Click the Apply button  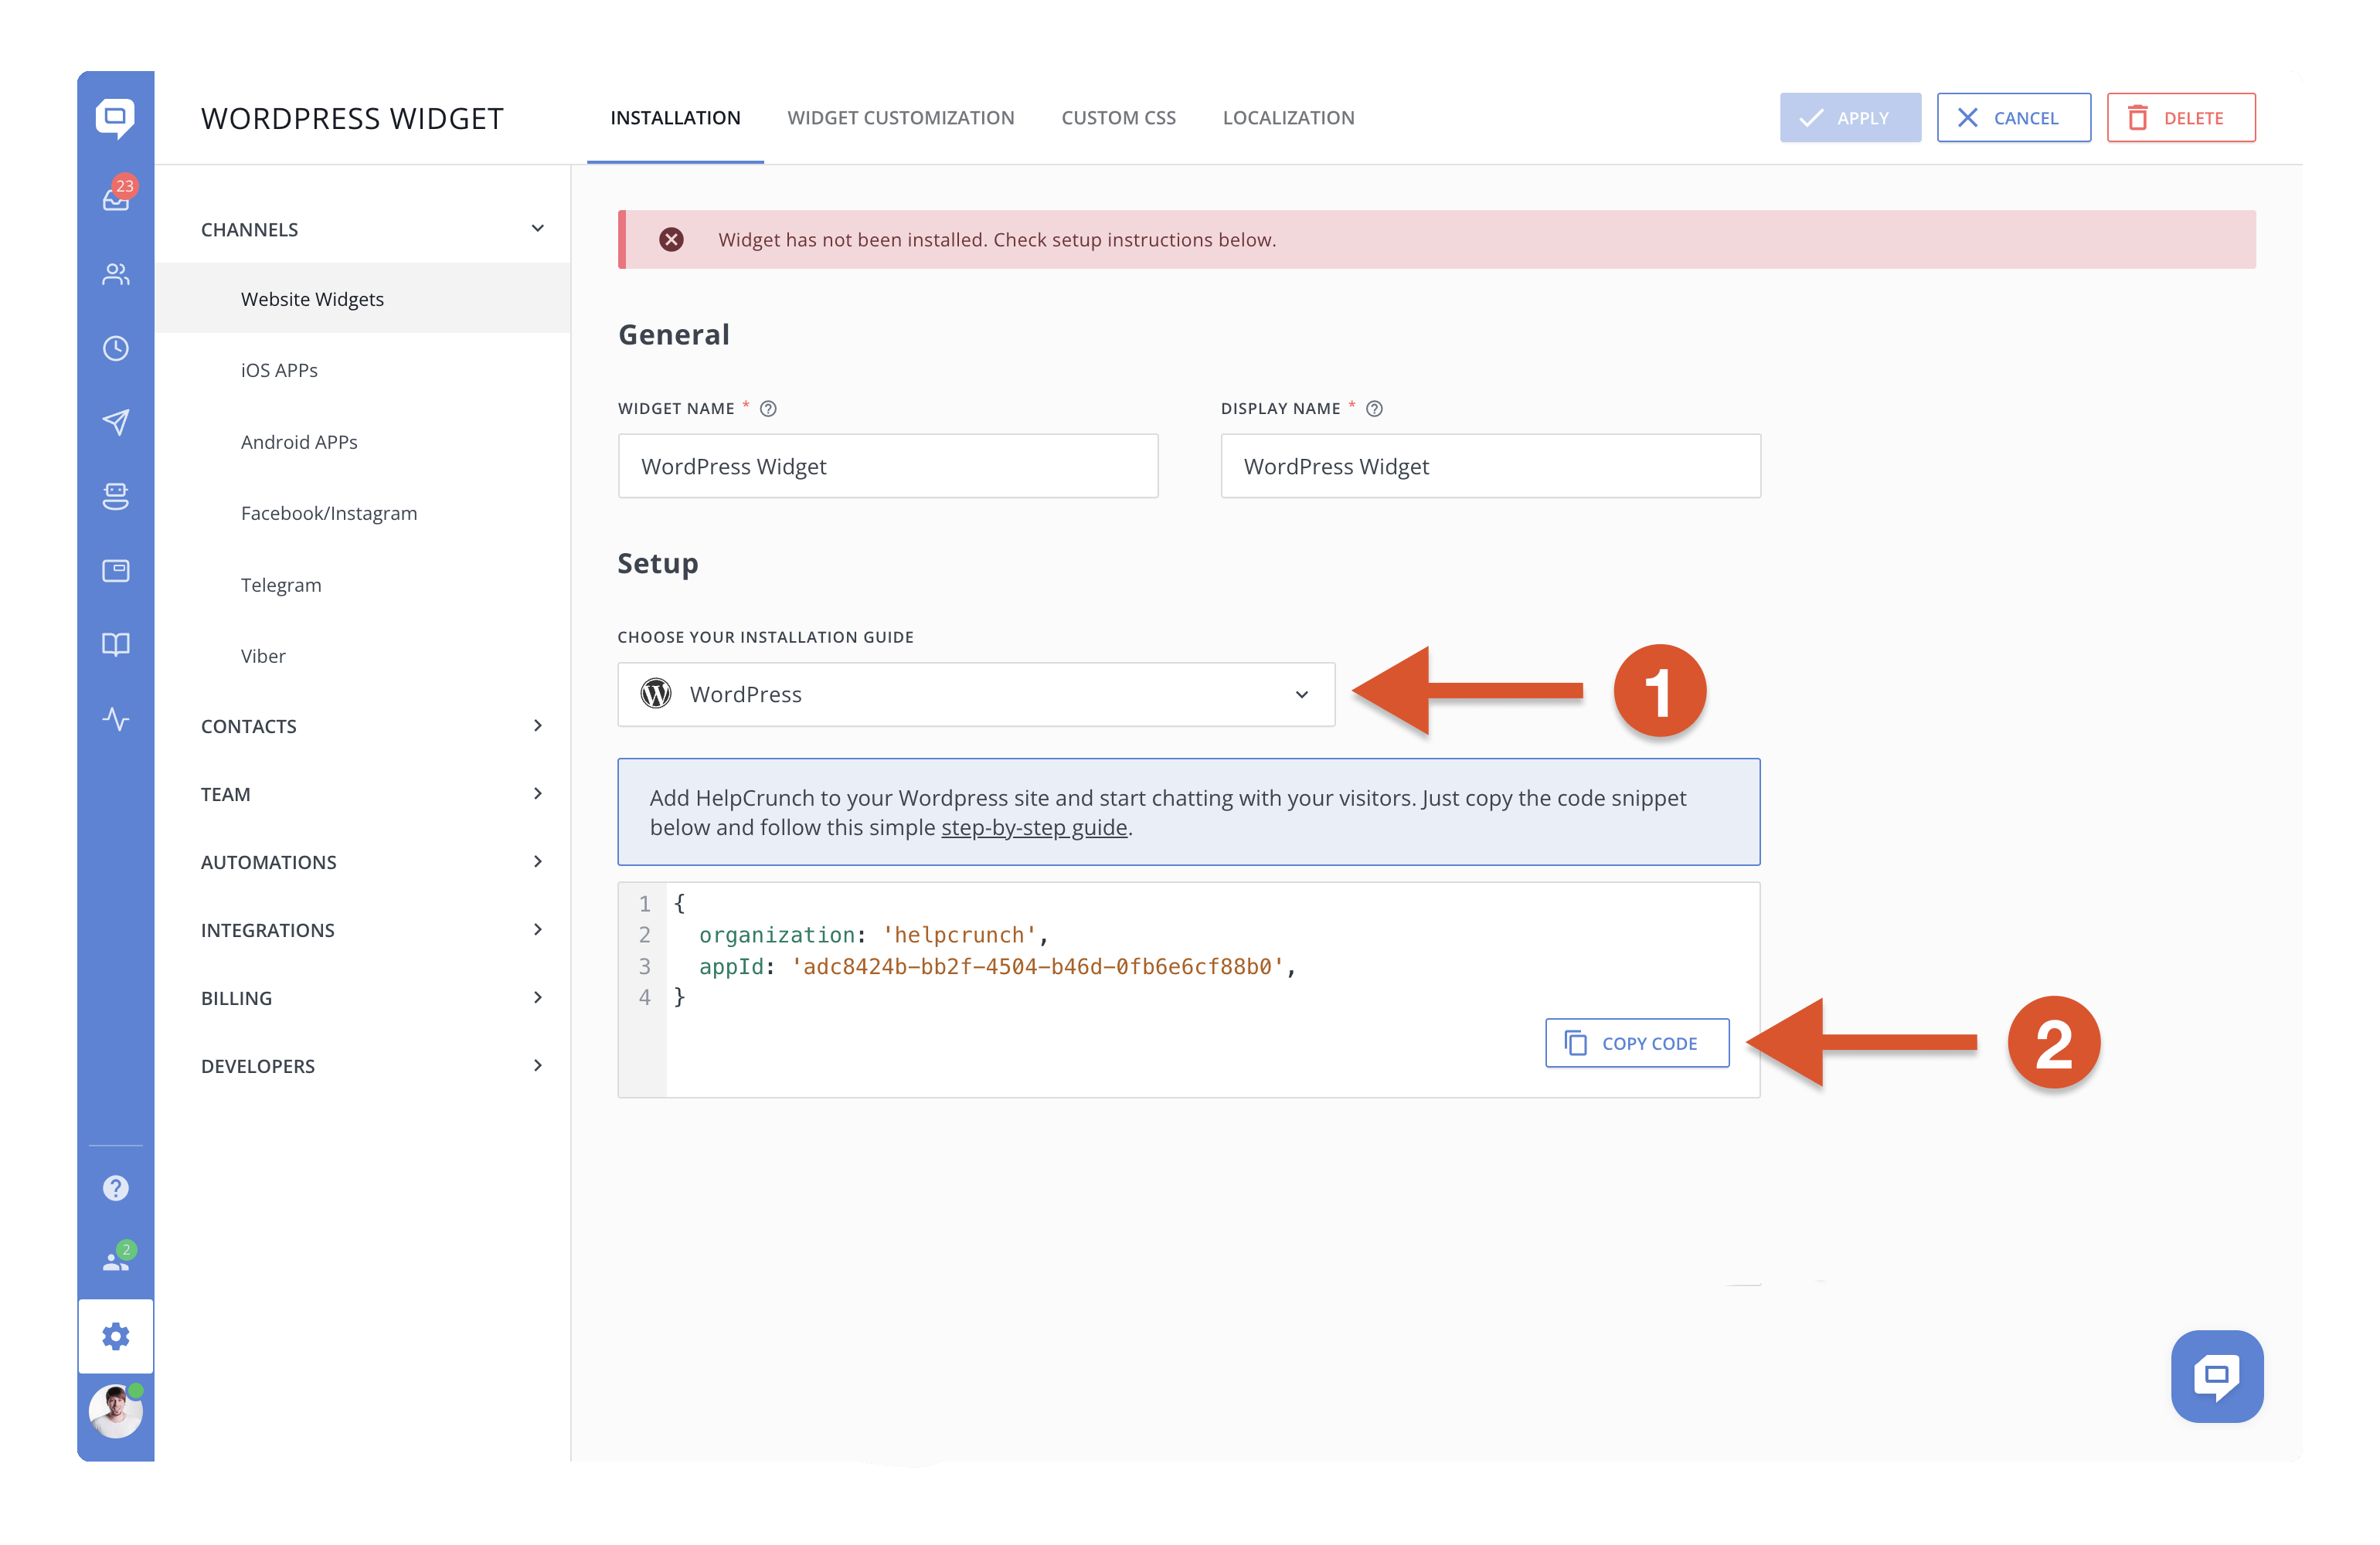1850,117
